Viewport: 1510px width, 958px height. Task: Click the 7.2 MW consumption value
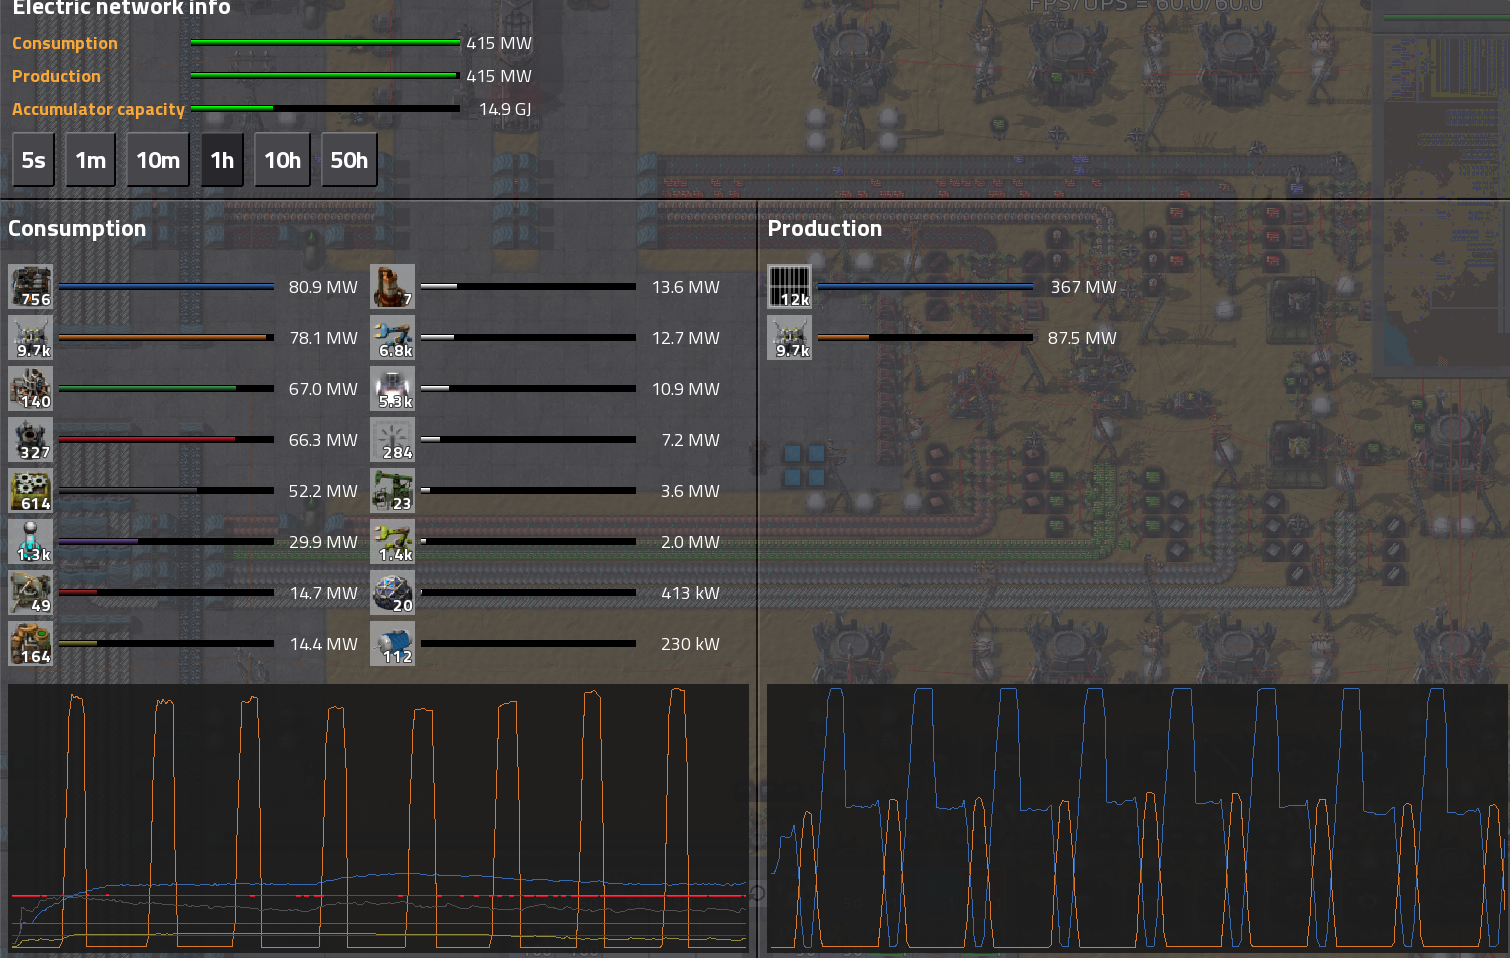click(690, 440)
